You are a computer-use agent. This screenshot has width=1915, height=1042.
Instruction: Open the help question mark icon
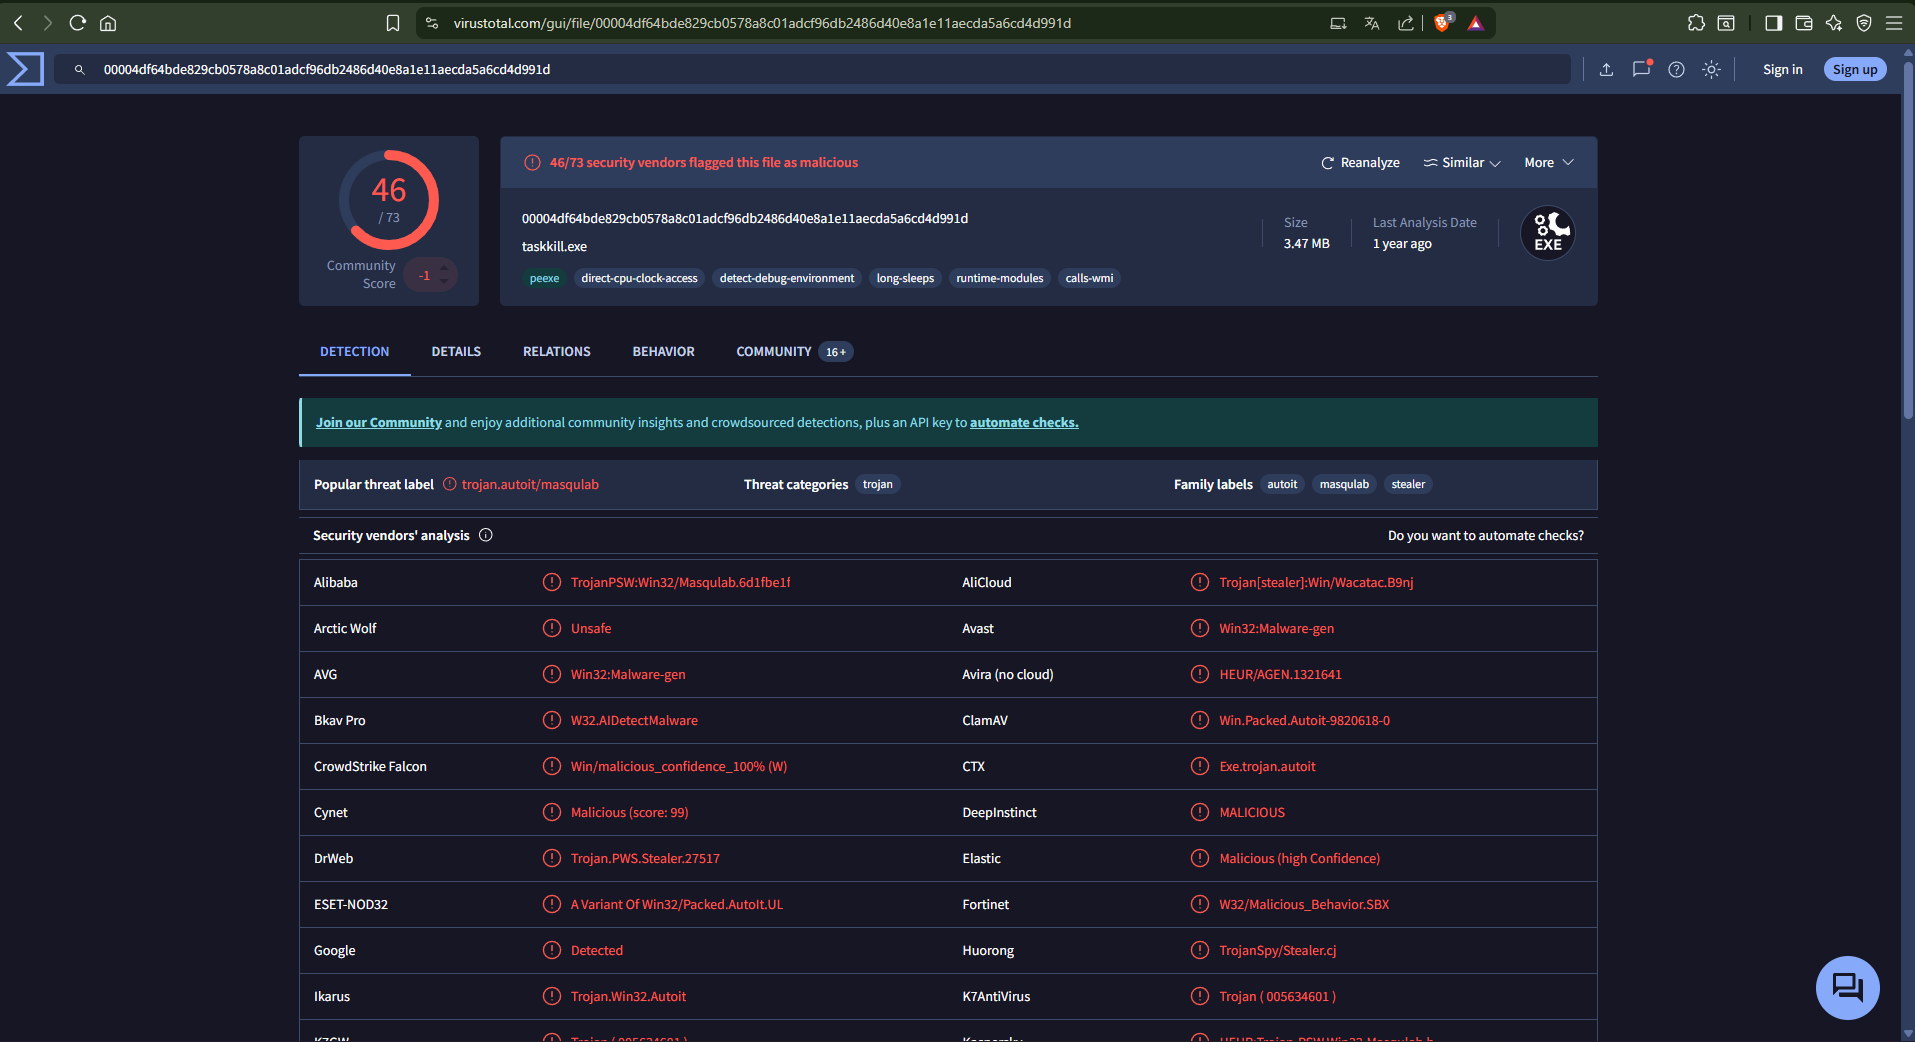(1676, 69)
